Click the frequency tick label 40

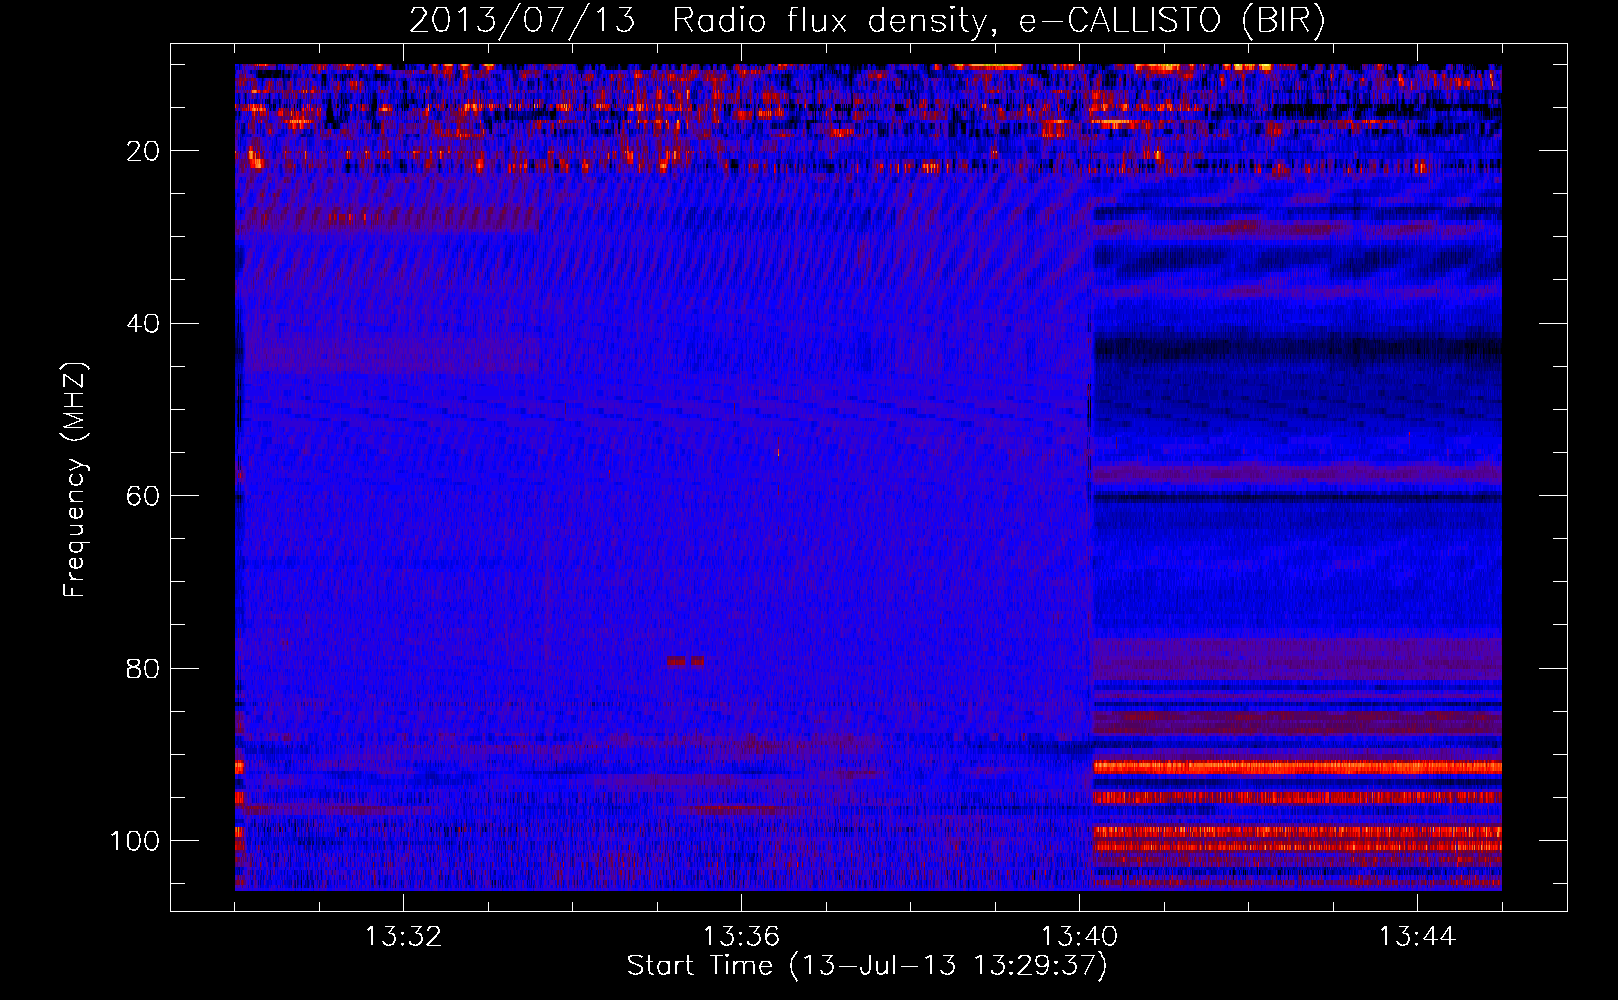[x=144, y=323]
